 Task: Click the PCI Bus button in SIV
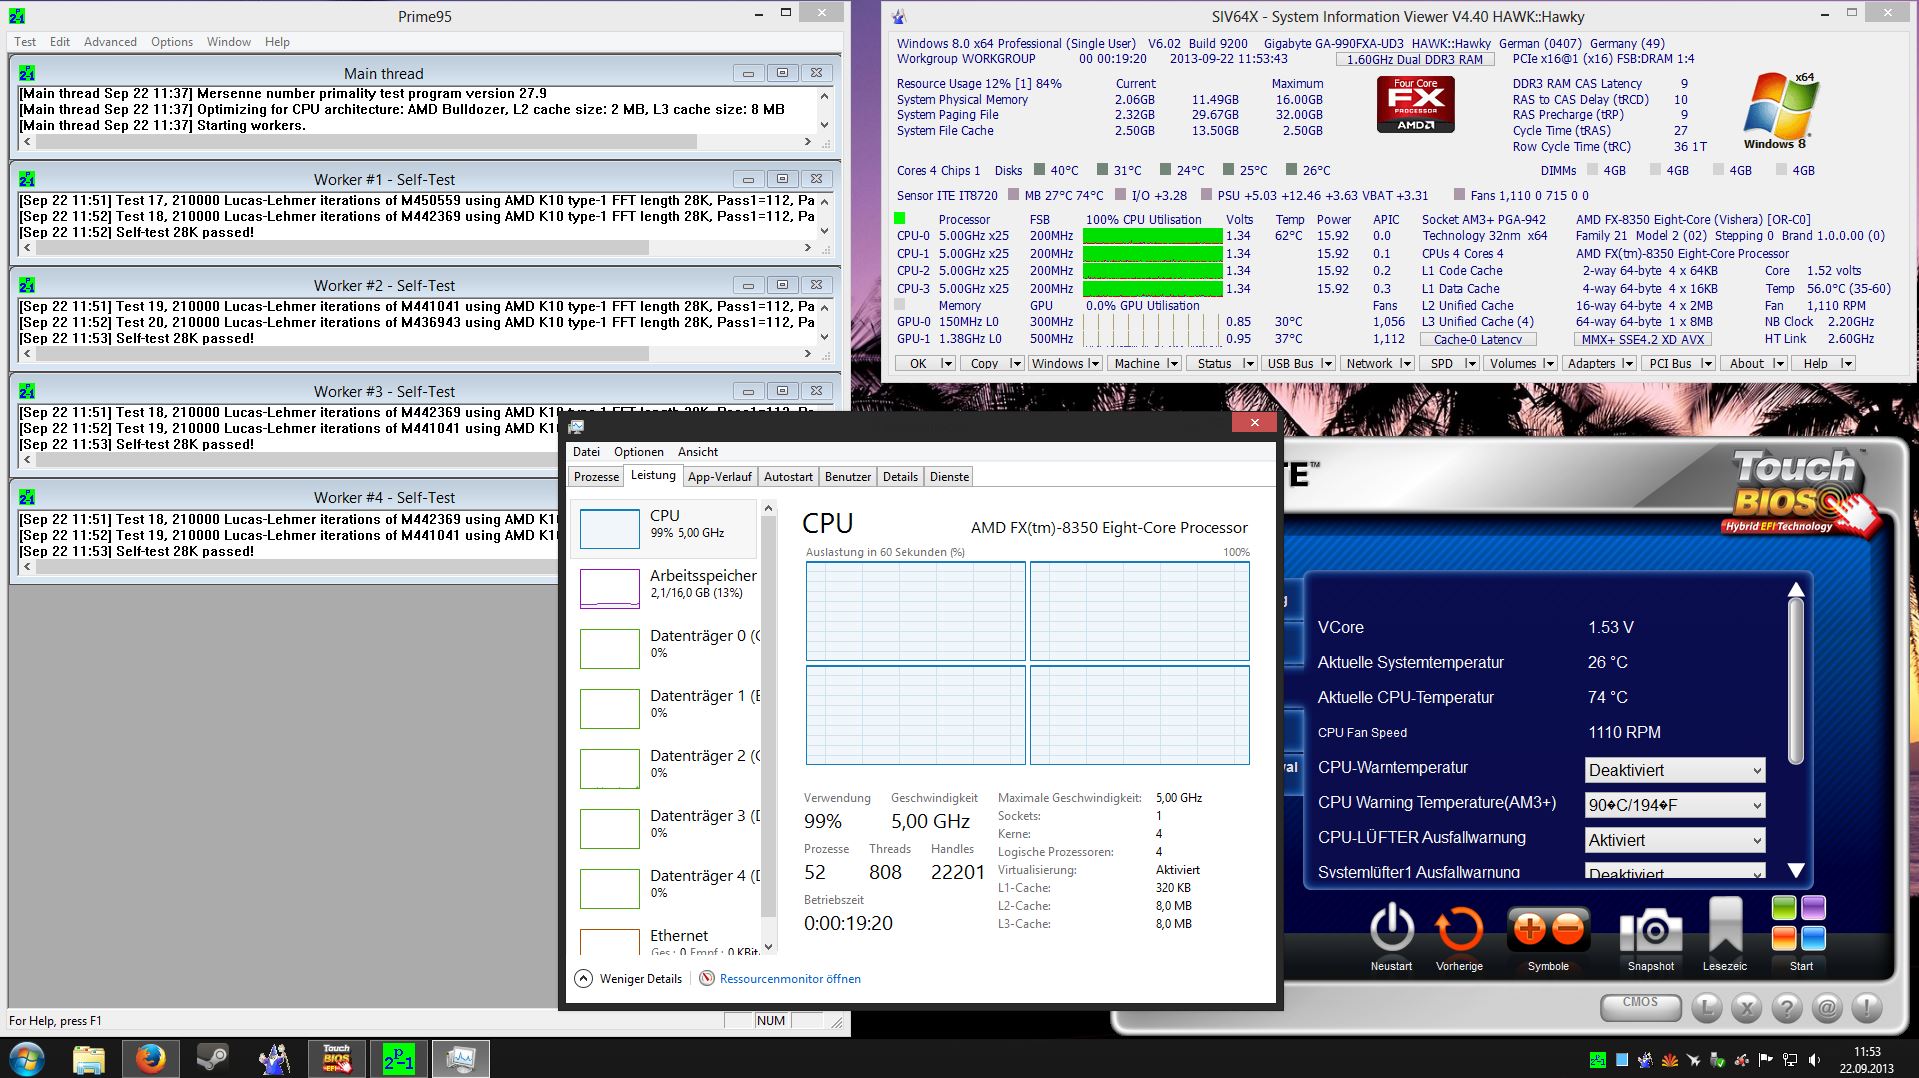click(x=1670, y=363)
